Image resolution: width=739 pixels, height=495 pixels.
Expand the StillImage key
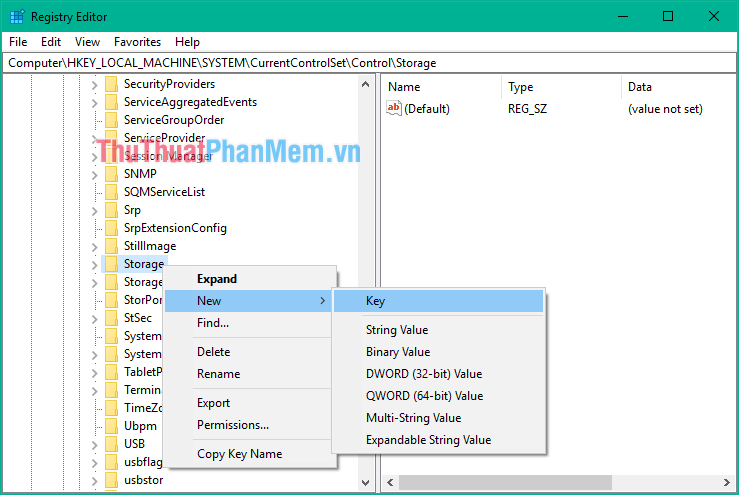[x=94, y=247]
